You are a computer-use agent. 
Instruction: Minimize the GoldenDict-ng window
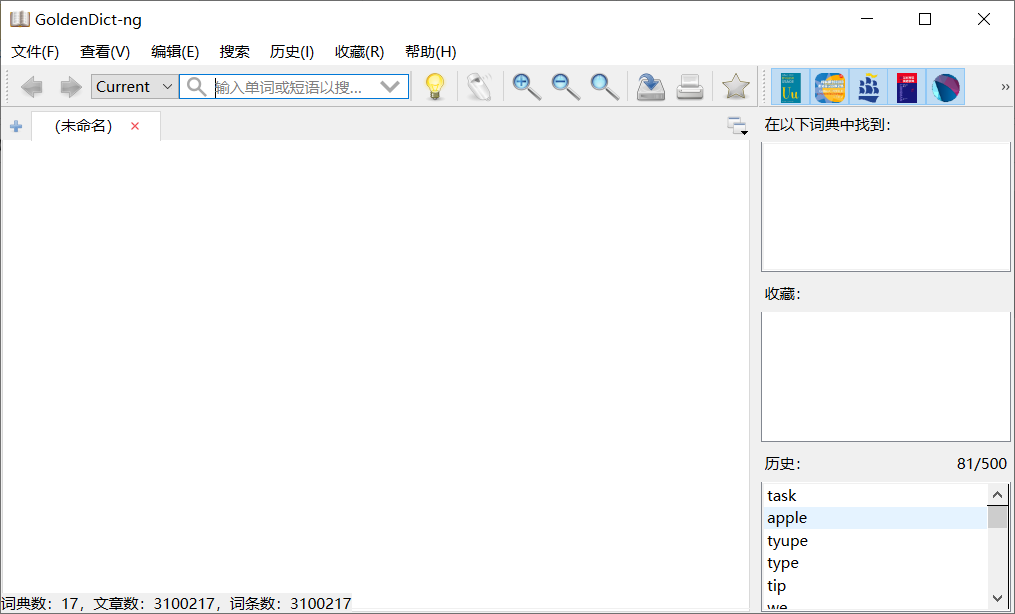pos(867,19)
